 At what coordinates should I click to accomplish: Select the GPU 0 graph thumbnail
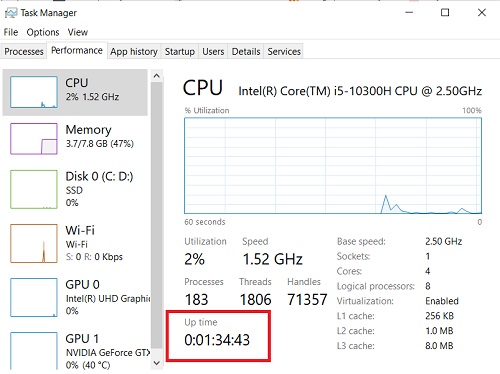(x=34, y=297)
